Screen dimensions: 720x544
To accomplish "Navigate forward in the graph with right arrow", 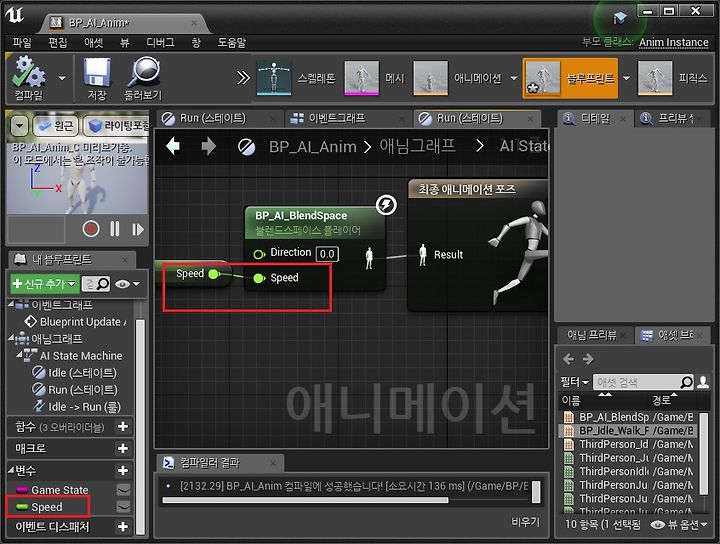I will [209, 146].
